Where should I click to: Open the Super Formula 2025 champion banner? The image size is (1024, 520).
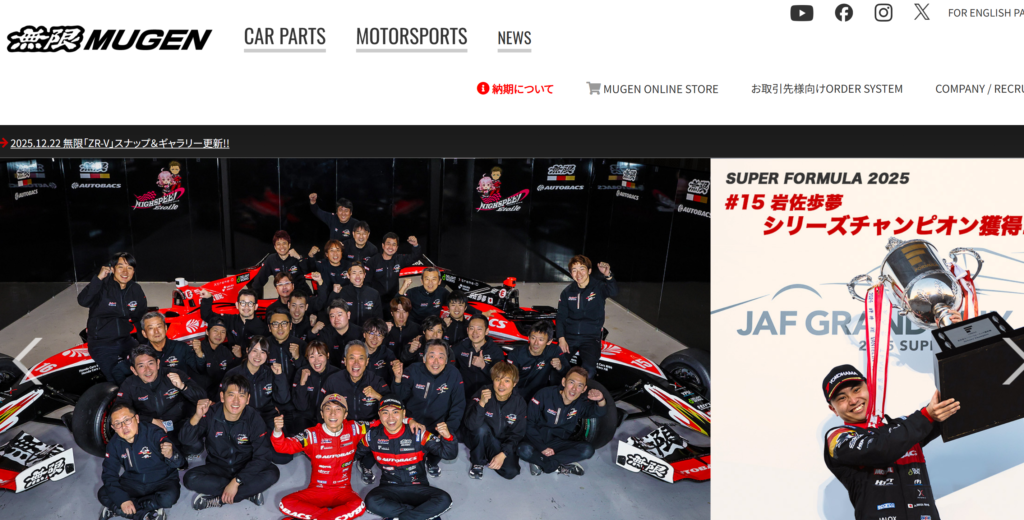tap(867, 339)
